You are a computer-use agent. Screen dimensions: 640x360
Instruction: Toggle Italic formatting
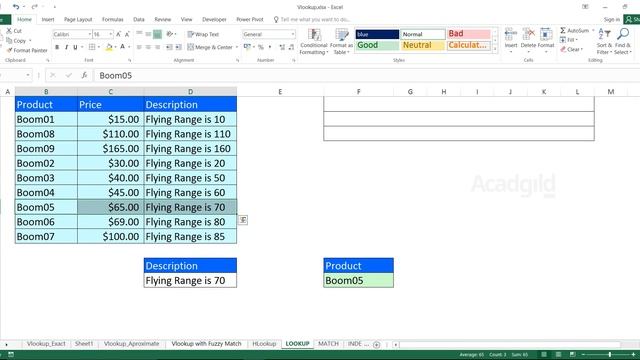click(x=66, y=47)
